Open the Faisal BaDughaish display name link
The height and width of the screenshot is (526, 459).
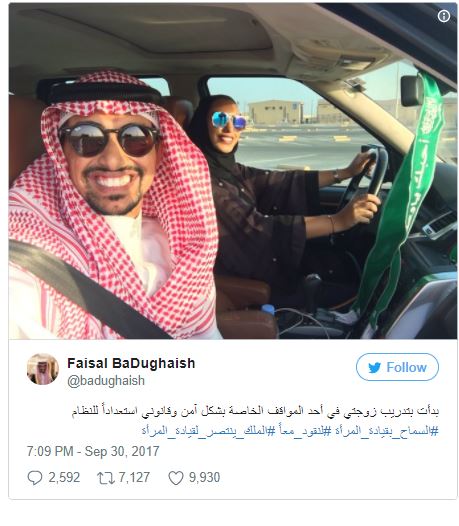(131, 363)
